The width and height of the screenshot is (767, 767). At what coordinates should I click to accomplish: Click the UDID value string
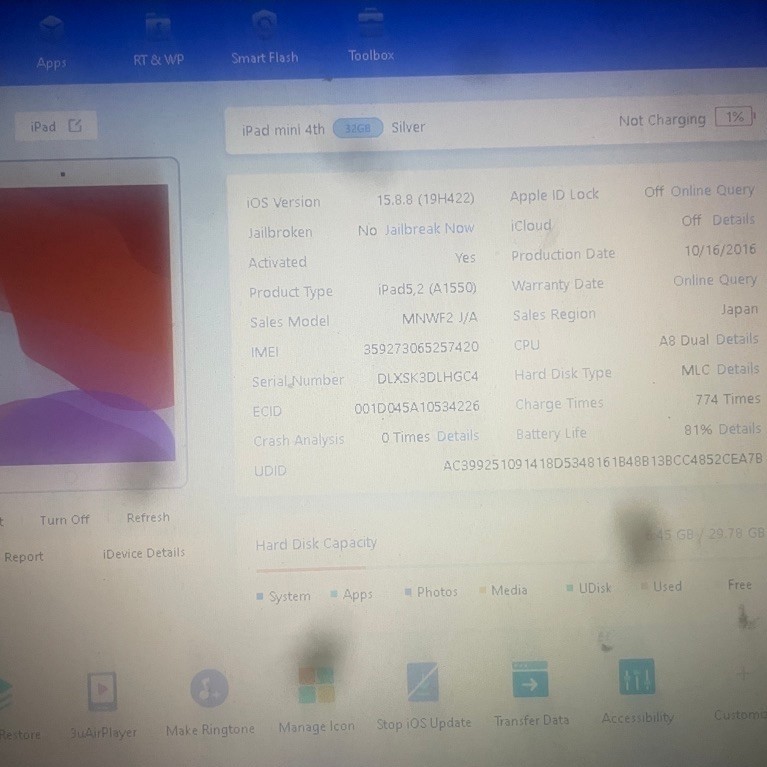[603, 461]
